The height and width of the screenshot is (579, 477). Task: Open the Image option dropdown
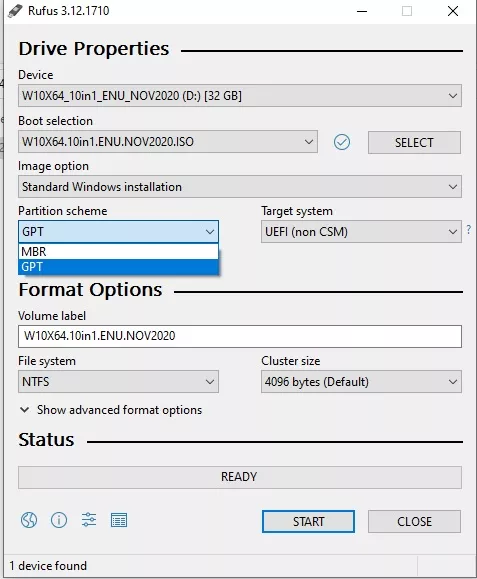[x=240, y=187]
